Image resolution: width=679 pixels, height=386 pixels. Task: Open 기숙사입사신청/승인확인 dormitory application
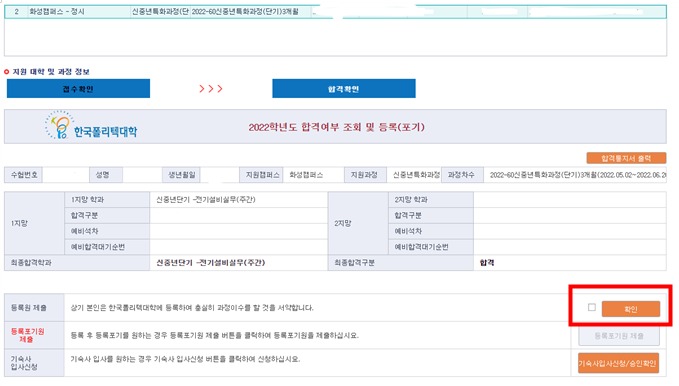click(x=618, y=363)
